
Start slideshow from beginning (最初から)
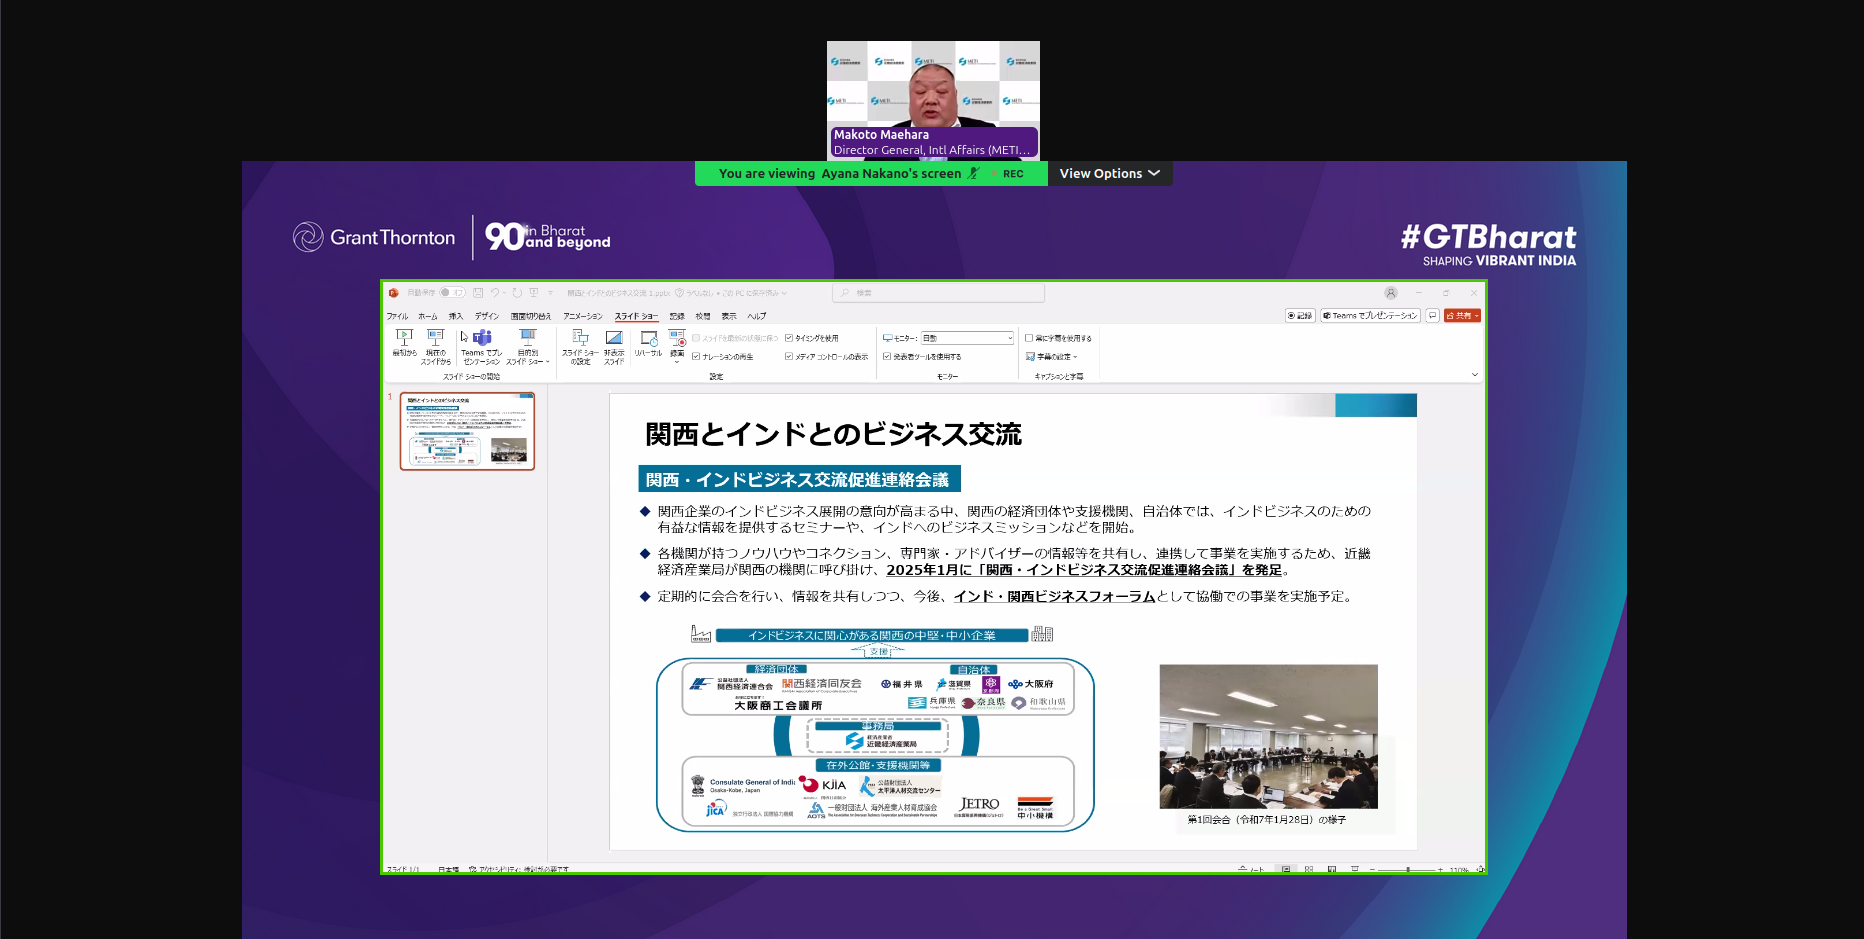pyautogui.click(x=404, y=342)
